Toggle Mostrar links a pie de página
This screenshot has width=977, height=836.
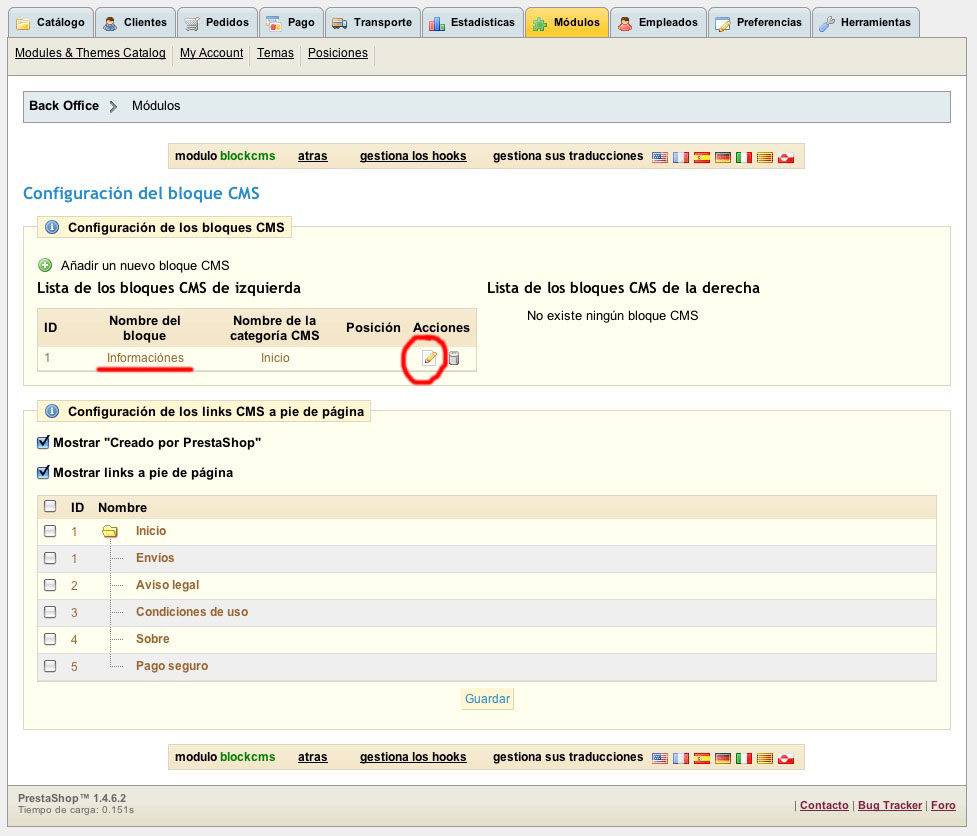click(x=43, y=472)
